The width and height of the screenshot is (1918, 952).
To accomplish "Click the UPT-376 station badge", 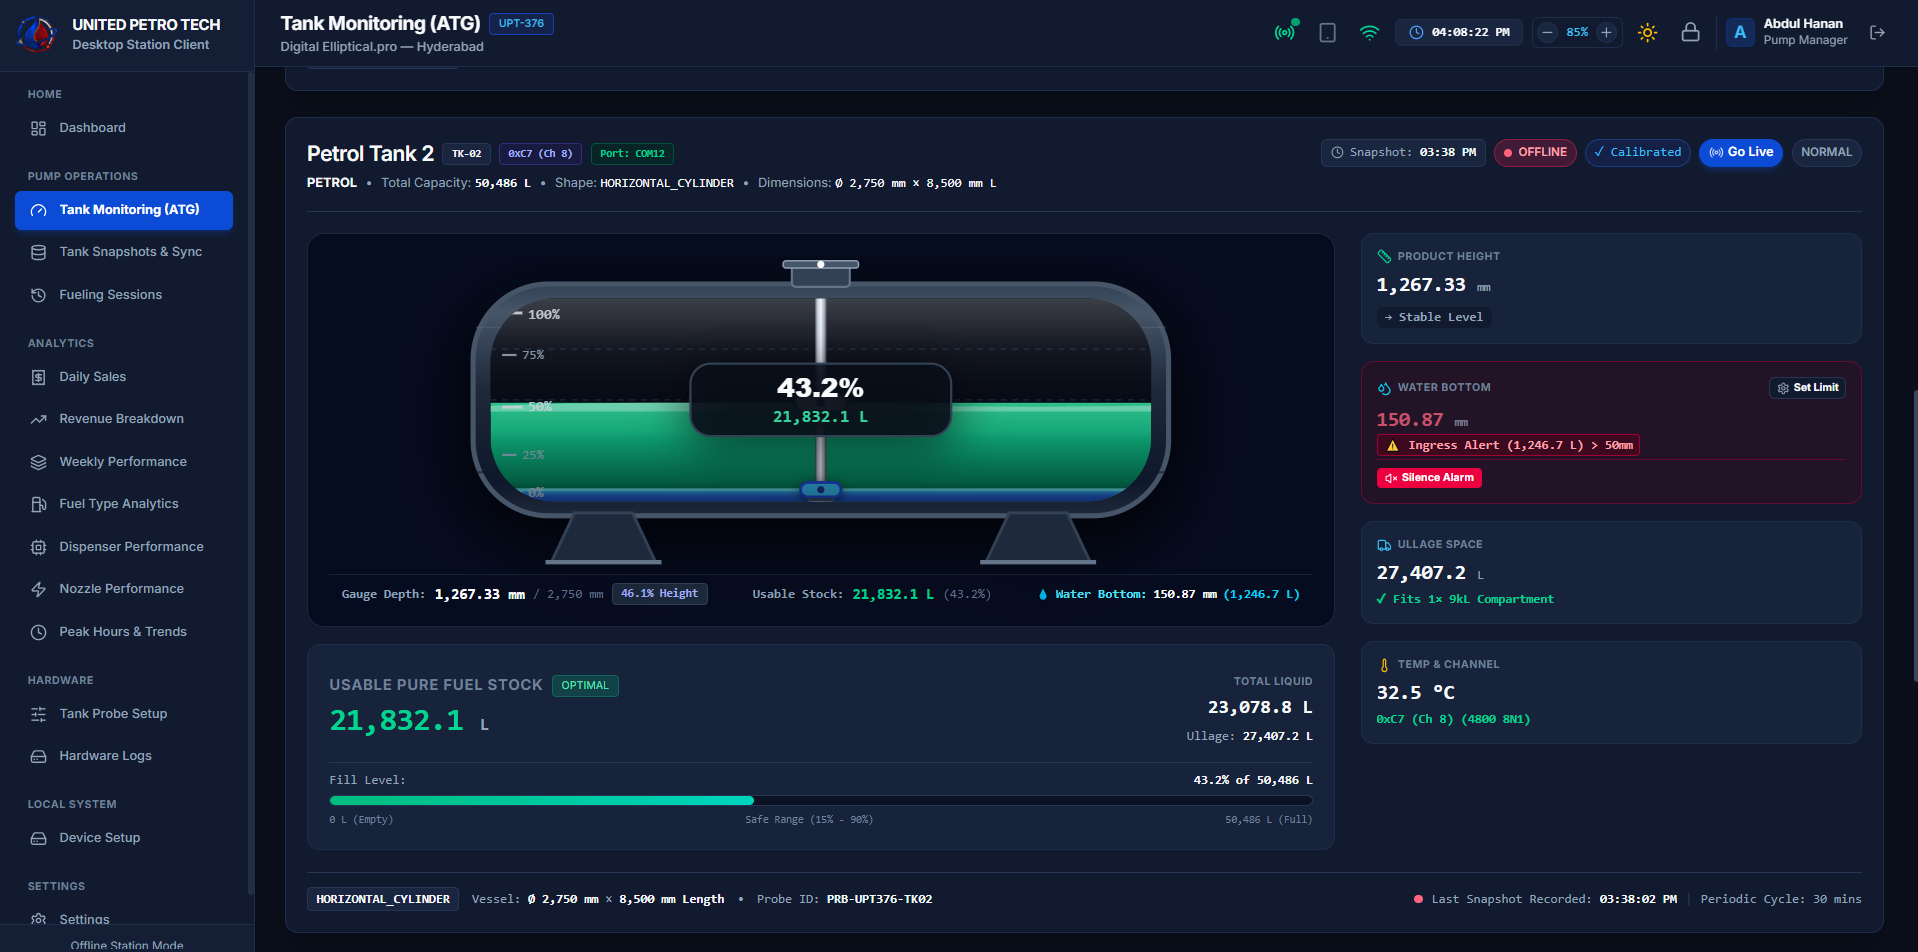I will pos(521,23).
